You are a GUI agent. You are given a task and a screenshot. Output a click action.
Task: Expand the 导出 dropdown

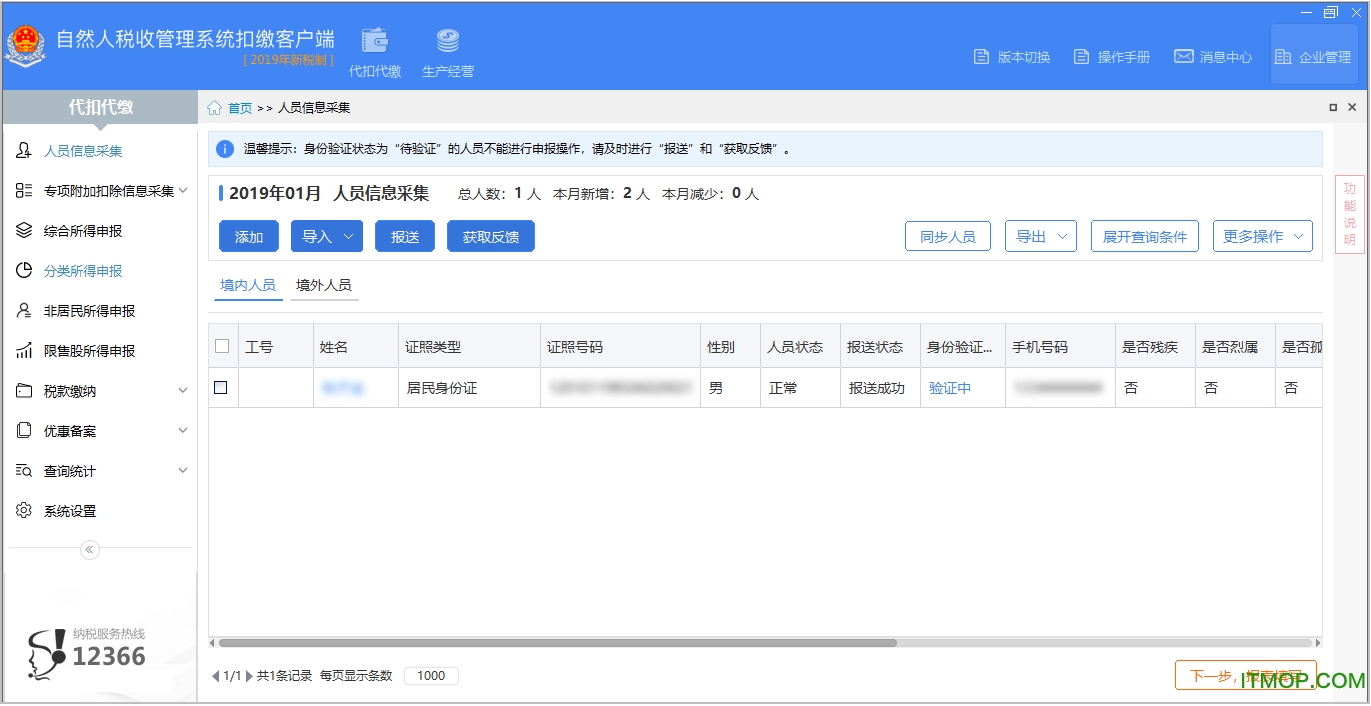[1040, 237]
